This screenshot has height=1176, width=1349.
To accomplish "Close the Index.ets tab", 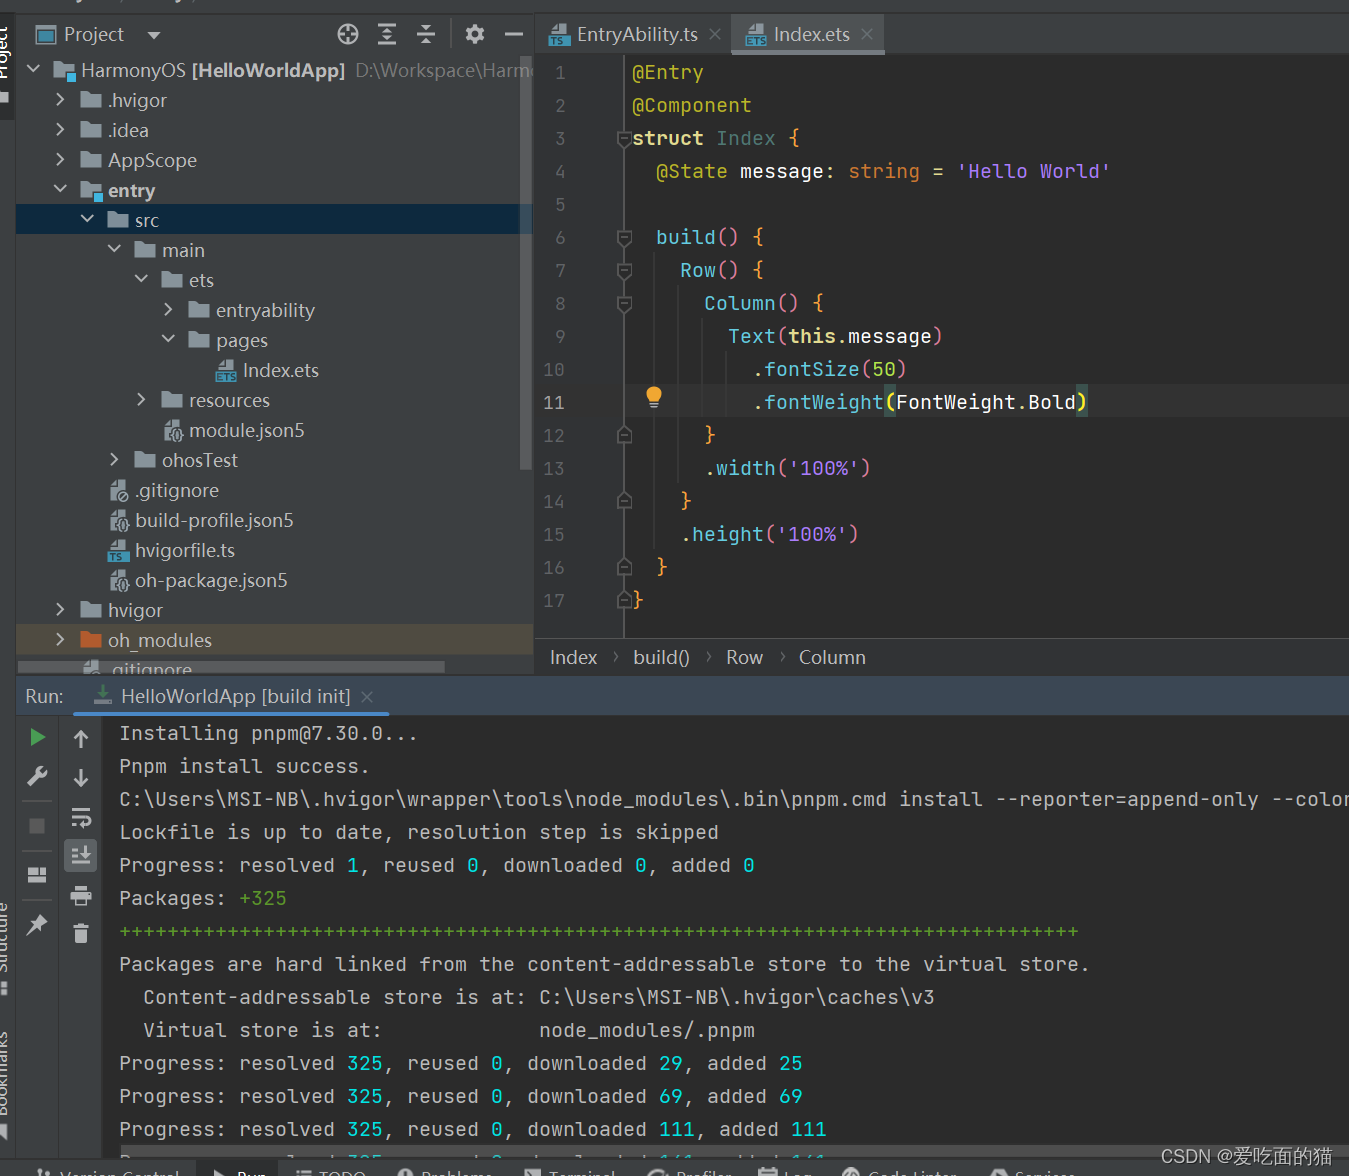I will point(867,34).
